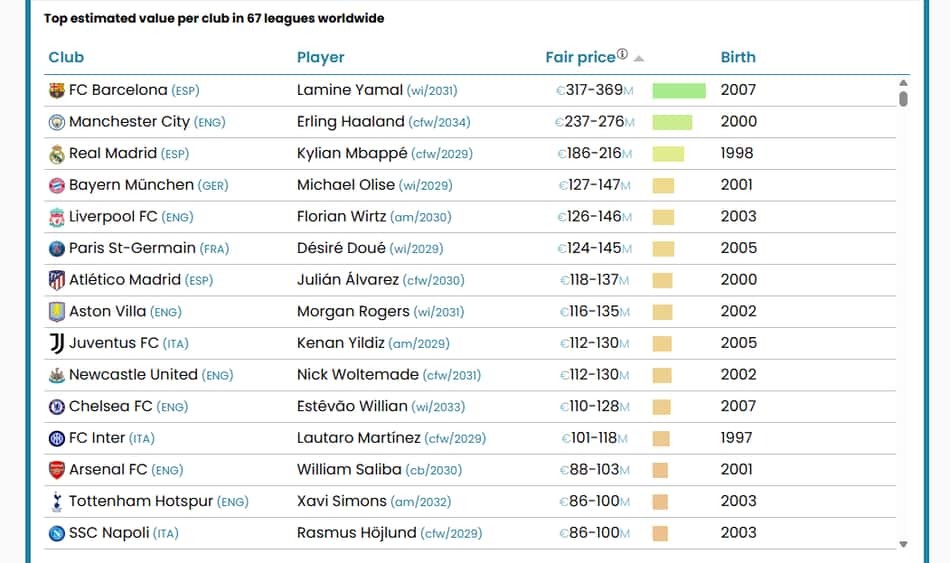Sort table by Player column header
The width and height of the screenshot is (950, 563).
pos(321,58)
